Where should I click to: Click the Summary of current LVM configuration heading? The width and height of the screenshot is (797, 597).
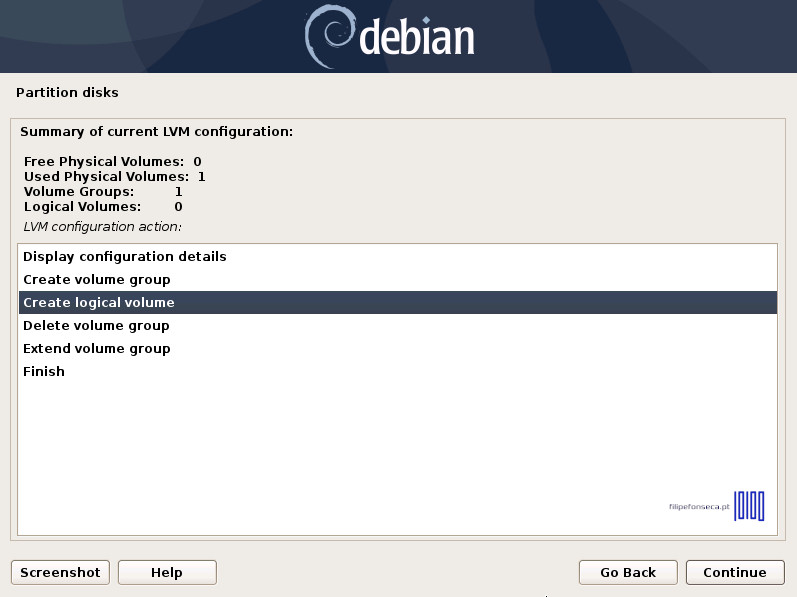(156, 132)
